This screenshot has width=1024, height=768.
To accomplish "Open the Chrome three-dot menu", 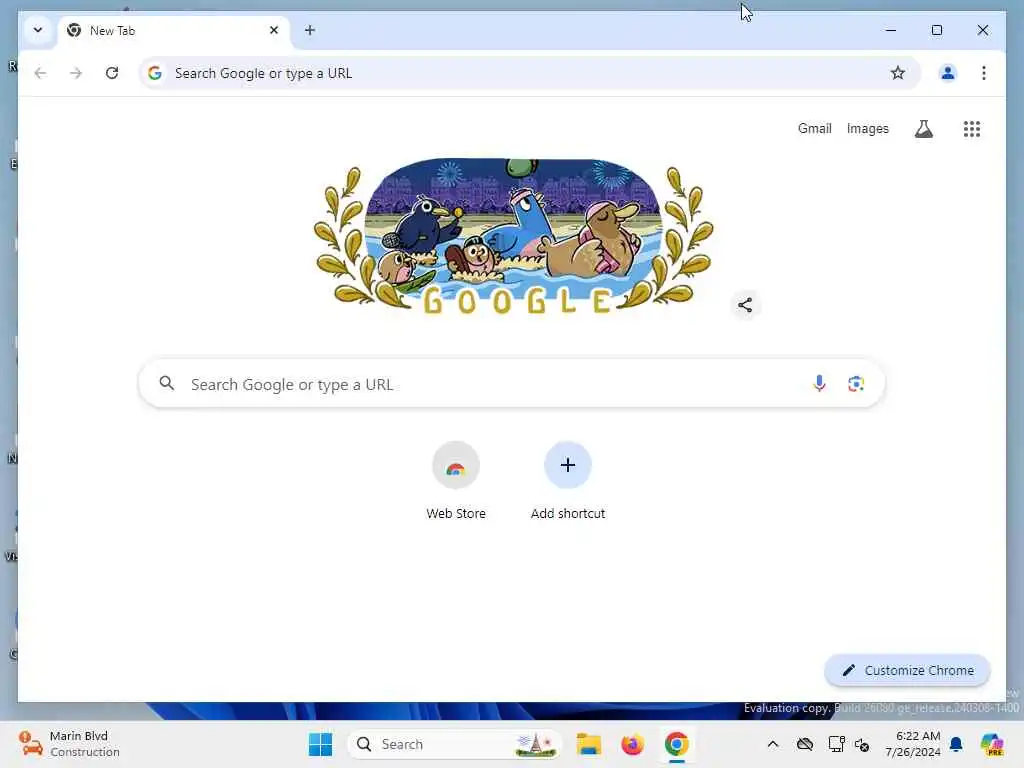I will 984,73.
